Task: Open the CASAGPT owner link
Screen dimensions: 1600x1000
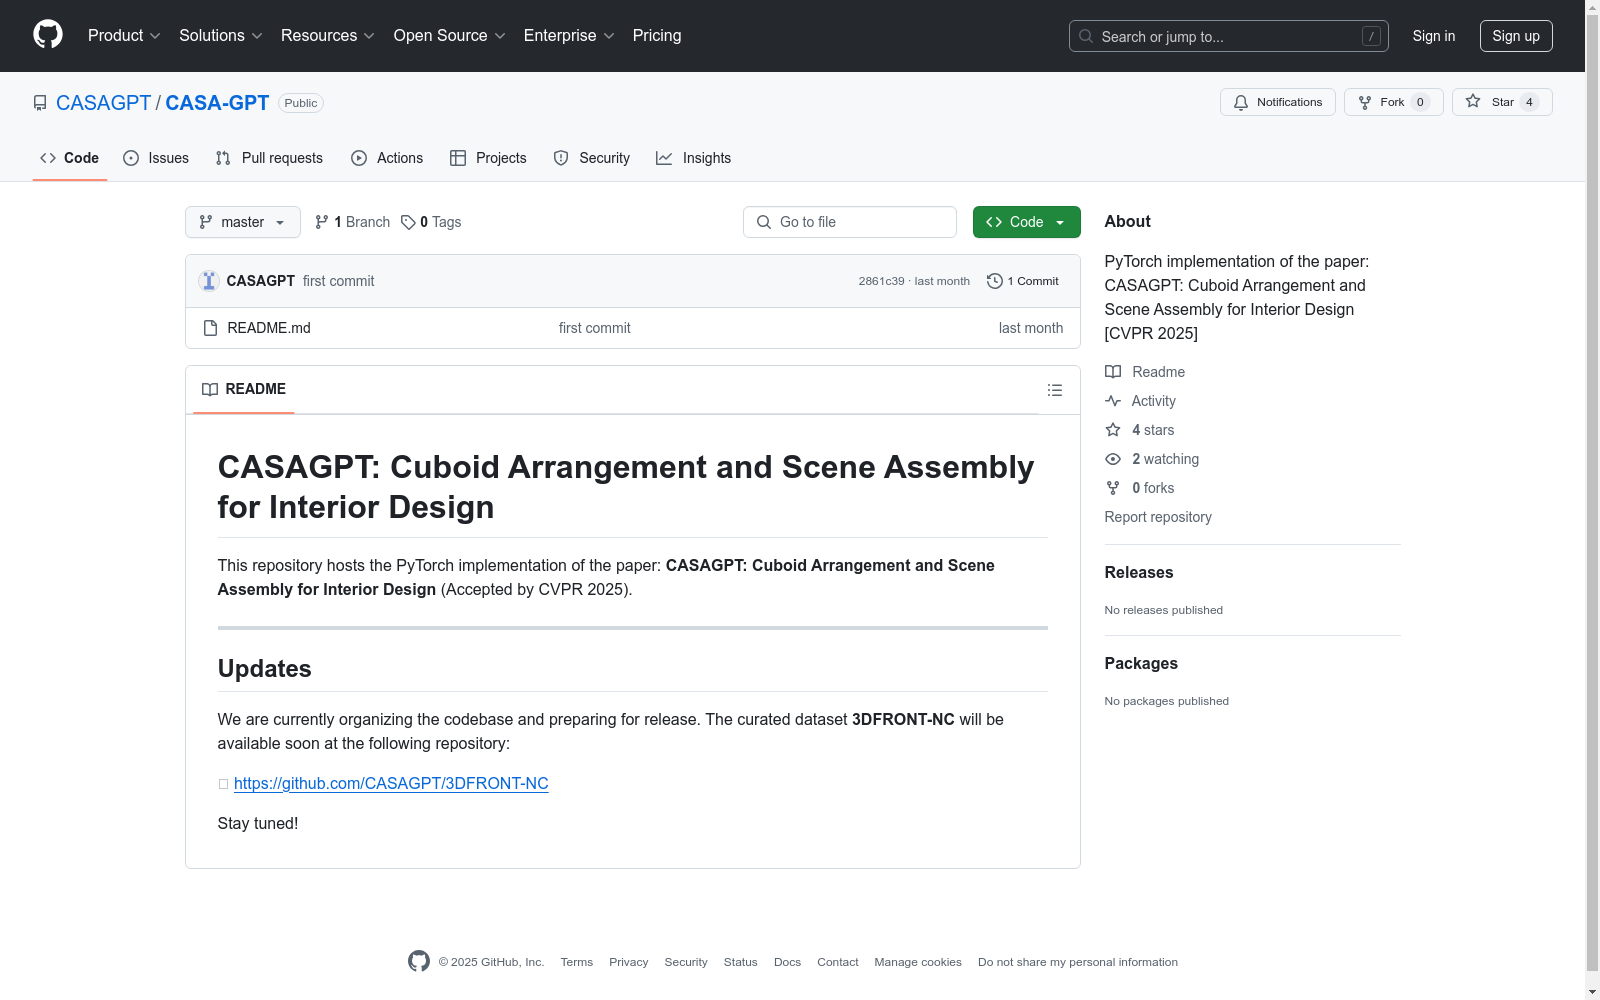Action: tap(103, 103)
